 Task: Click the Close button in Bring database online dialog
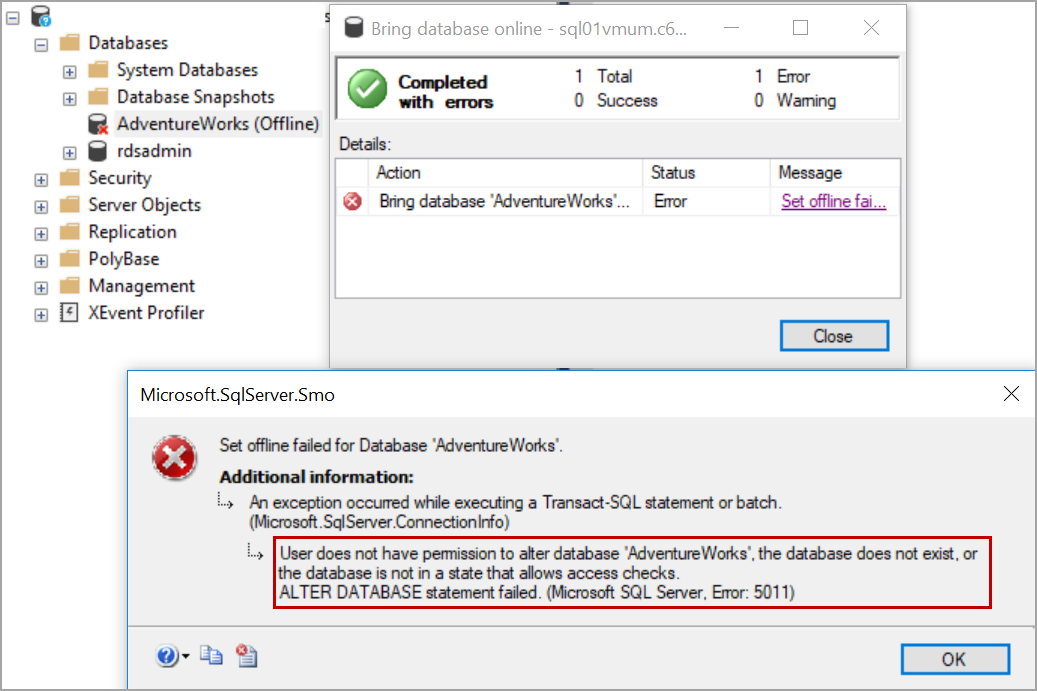834,336
